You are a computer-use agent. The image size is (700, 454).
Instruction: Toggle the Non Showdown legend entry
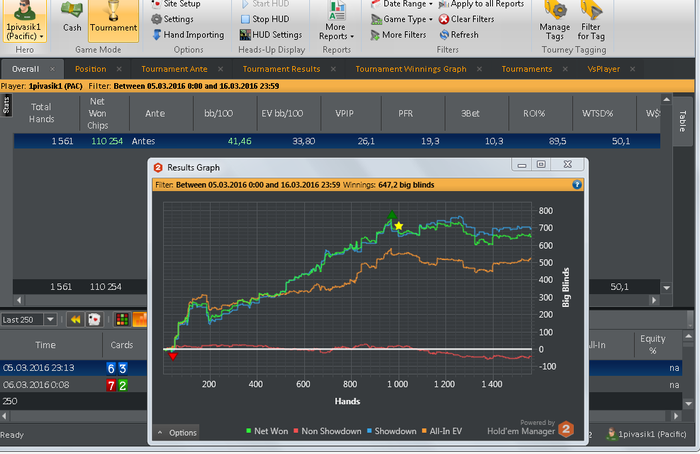(327, 431)
